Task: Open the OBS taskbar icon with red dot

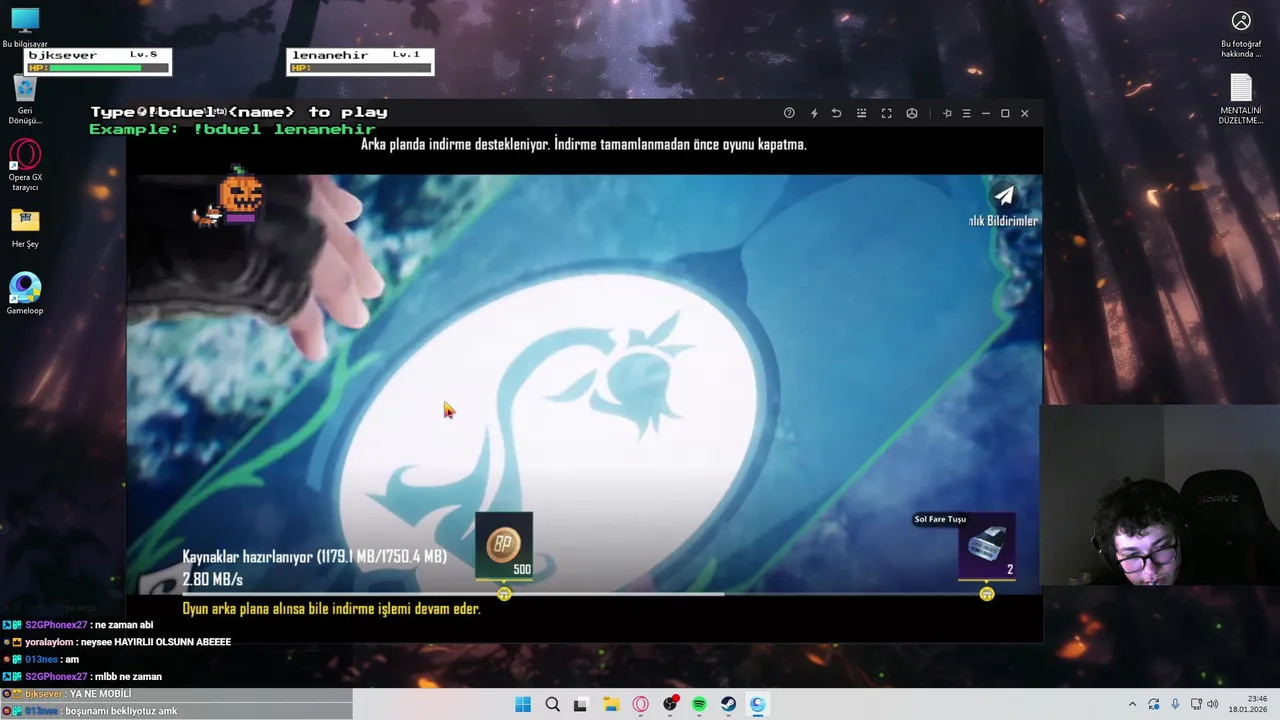Action: (670, 704)
